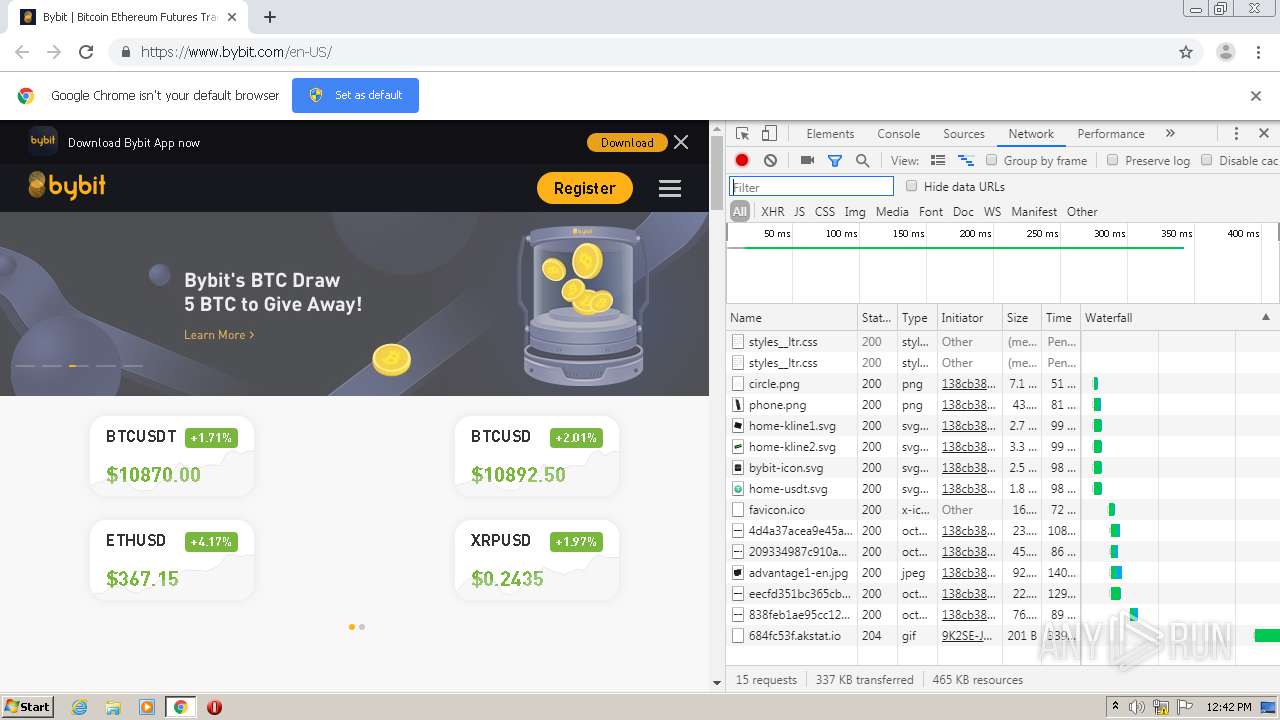Screen dimensions: 1280x720
Task: Open initiator link for advantage1-en.jpg
Action: coord(968,573)
